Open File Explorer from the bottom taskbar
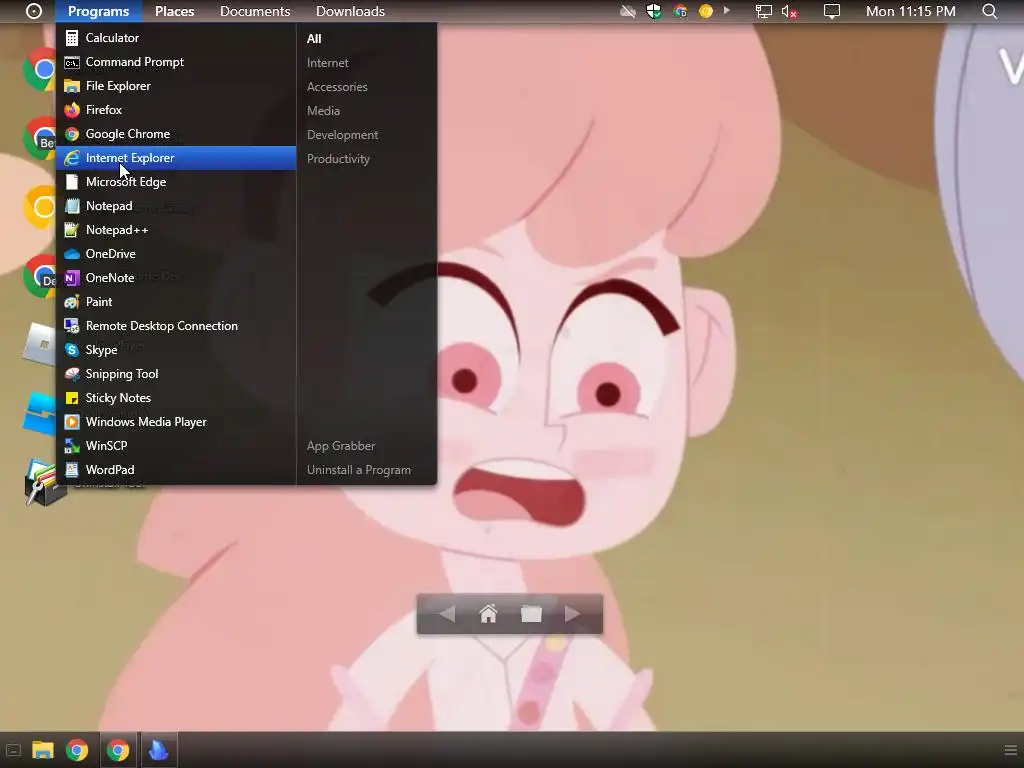Image resolution: width=1024 pixels, height=768 pixels. [43, 750]
